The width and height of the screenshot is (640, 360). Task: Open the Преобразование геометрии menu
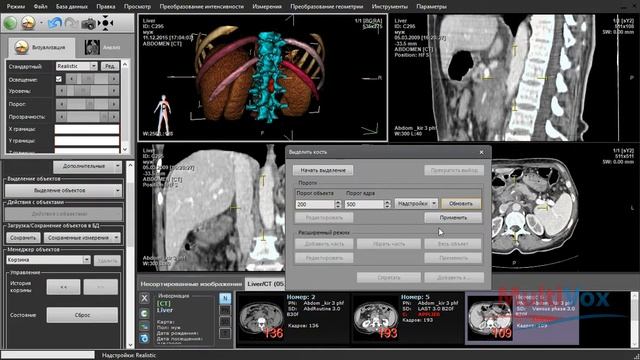[x=327, y=7]
